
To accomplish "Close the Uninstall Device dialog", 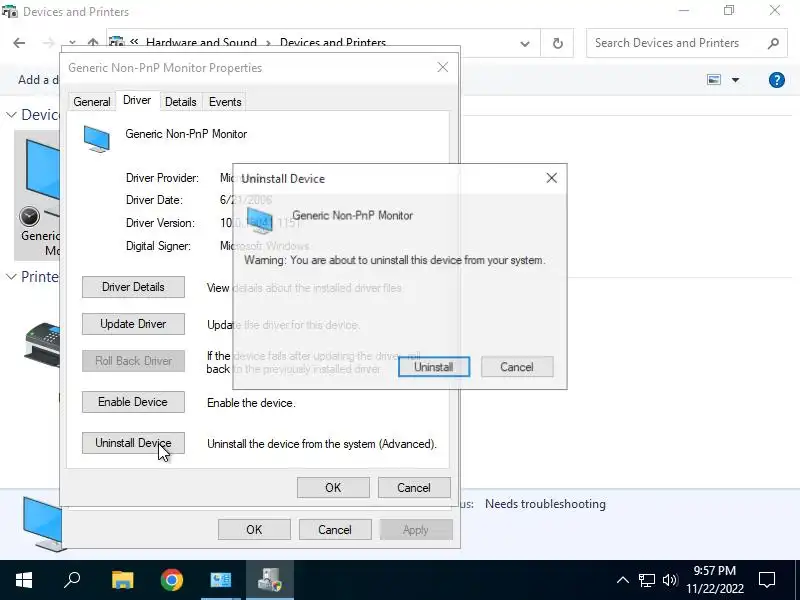I will pyautogui.click(x=552, y=178).
